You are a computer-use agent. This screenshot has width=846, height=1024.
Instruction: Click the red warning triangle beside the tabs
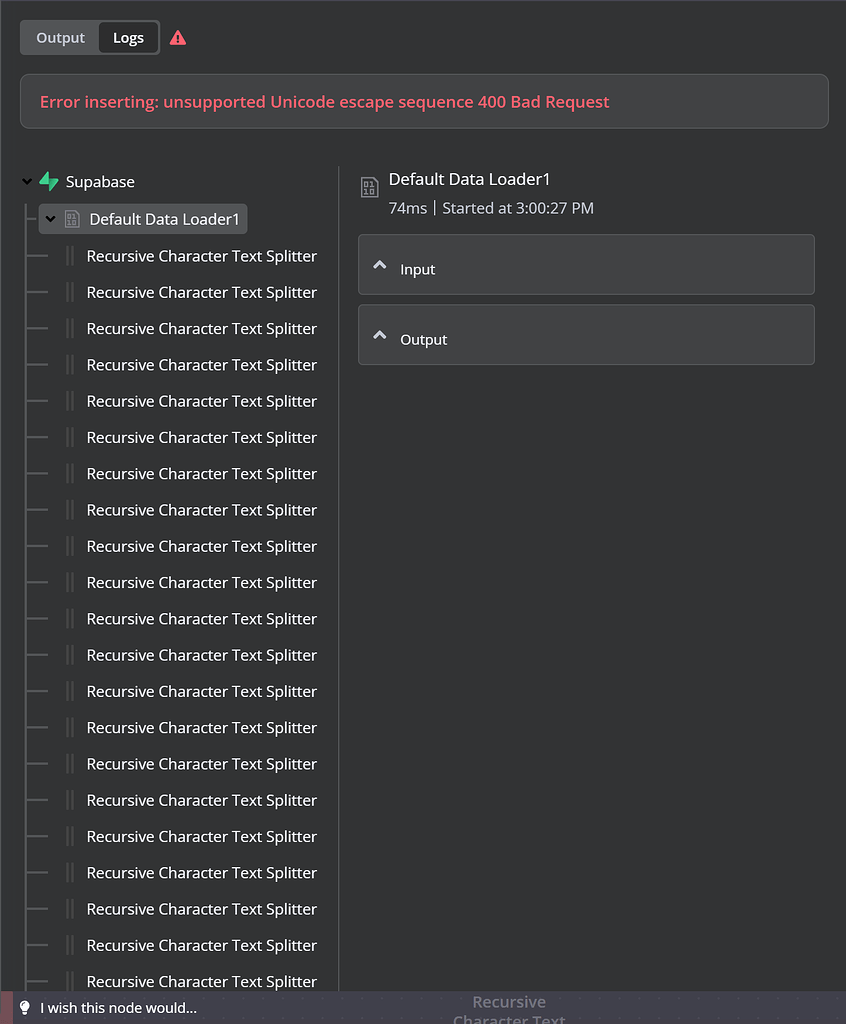(x=178, y=37)
